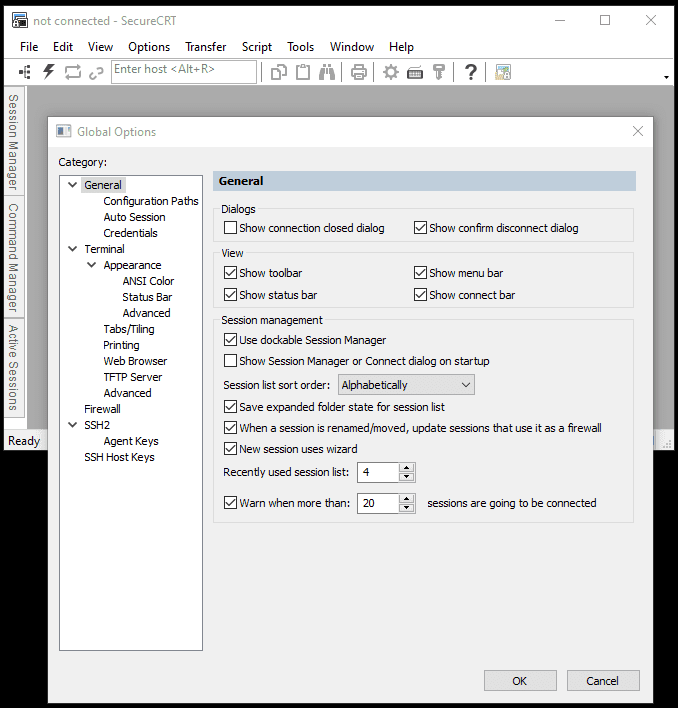Select TFTP Server in category tree

(x=133, y=377)
